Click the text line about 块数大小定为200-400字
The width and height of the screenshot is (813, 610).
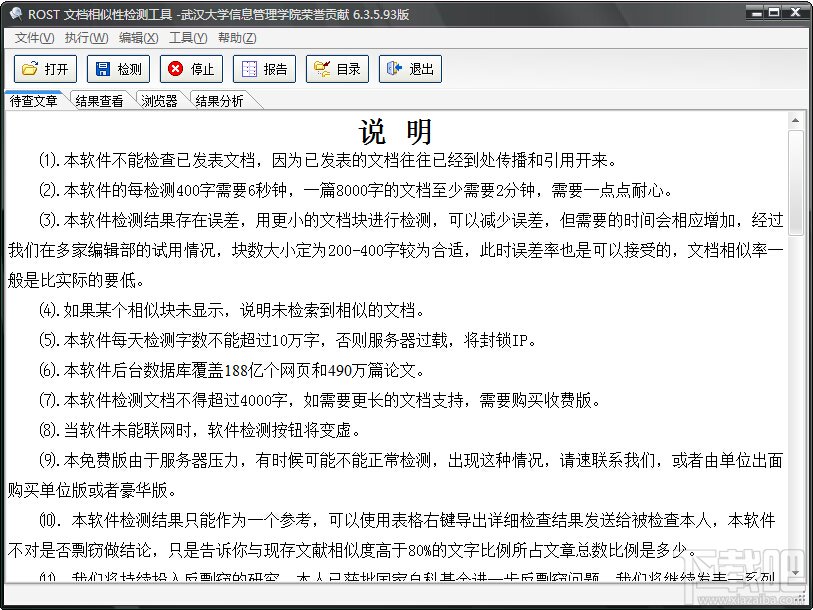tap(396, 251)
